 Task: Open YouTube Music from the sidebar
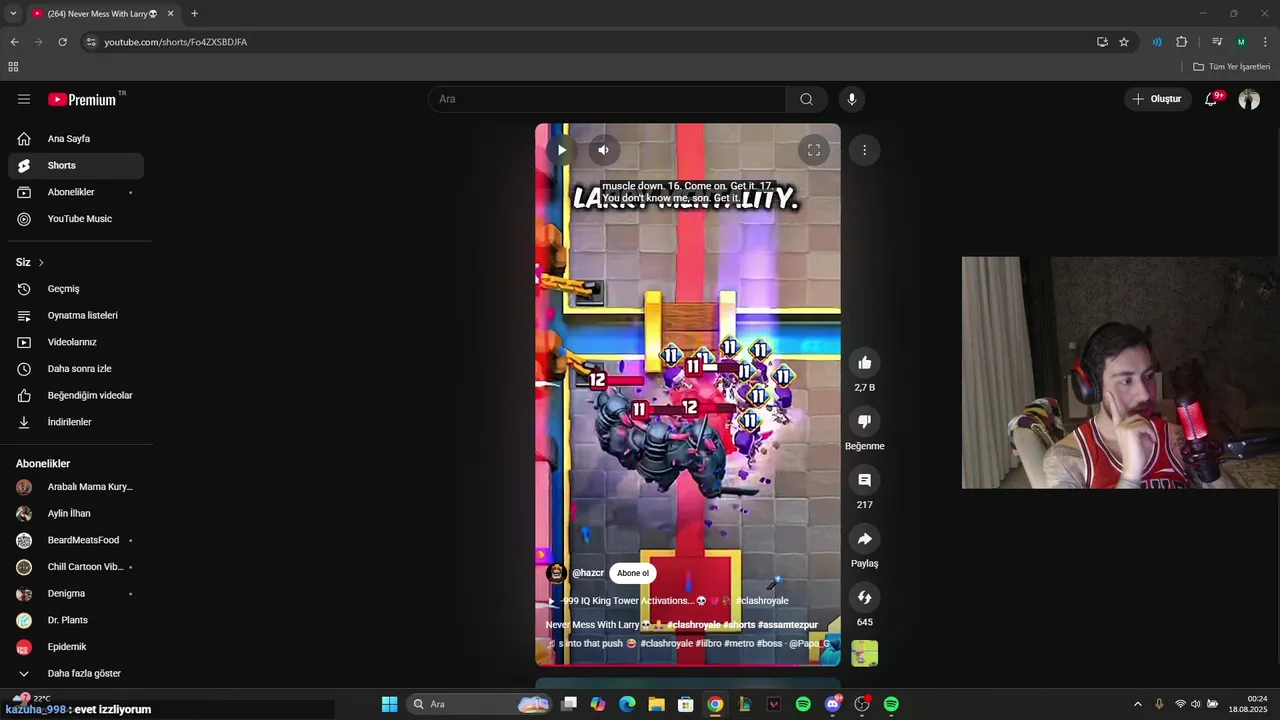[76, 219]
